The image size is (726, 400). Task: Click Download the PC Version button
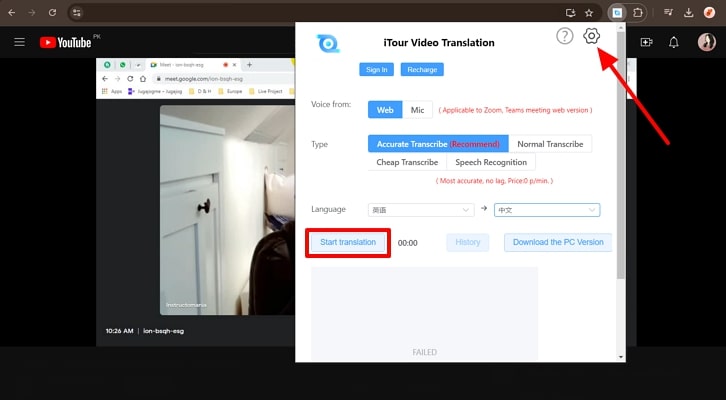coord(557,242)
